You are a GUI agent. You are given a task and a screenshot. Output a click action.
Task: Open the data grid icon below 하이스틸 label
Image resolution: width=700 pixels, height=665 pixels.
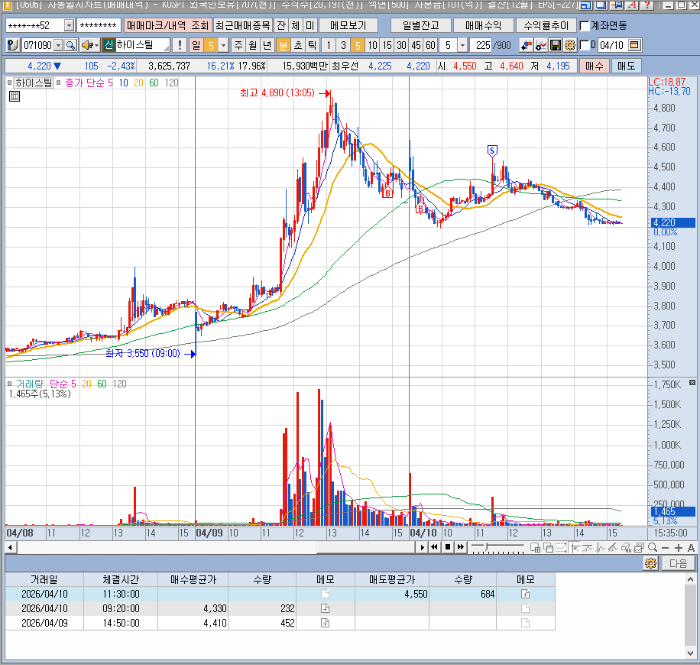pyautogui.click(x=14, y=96)
